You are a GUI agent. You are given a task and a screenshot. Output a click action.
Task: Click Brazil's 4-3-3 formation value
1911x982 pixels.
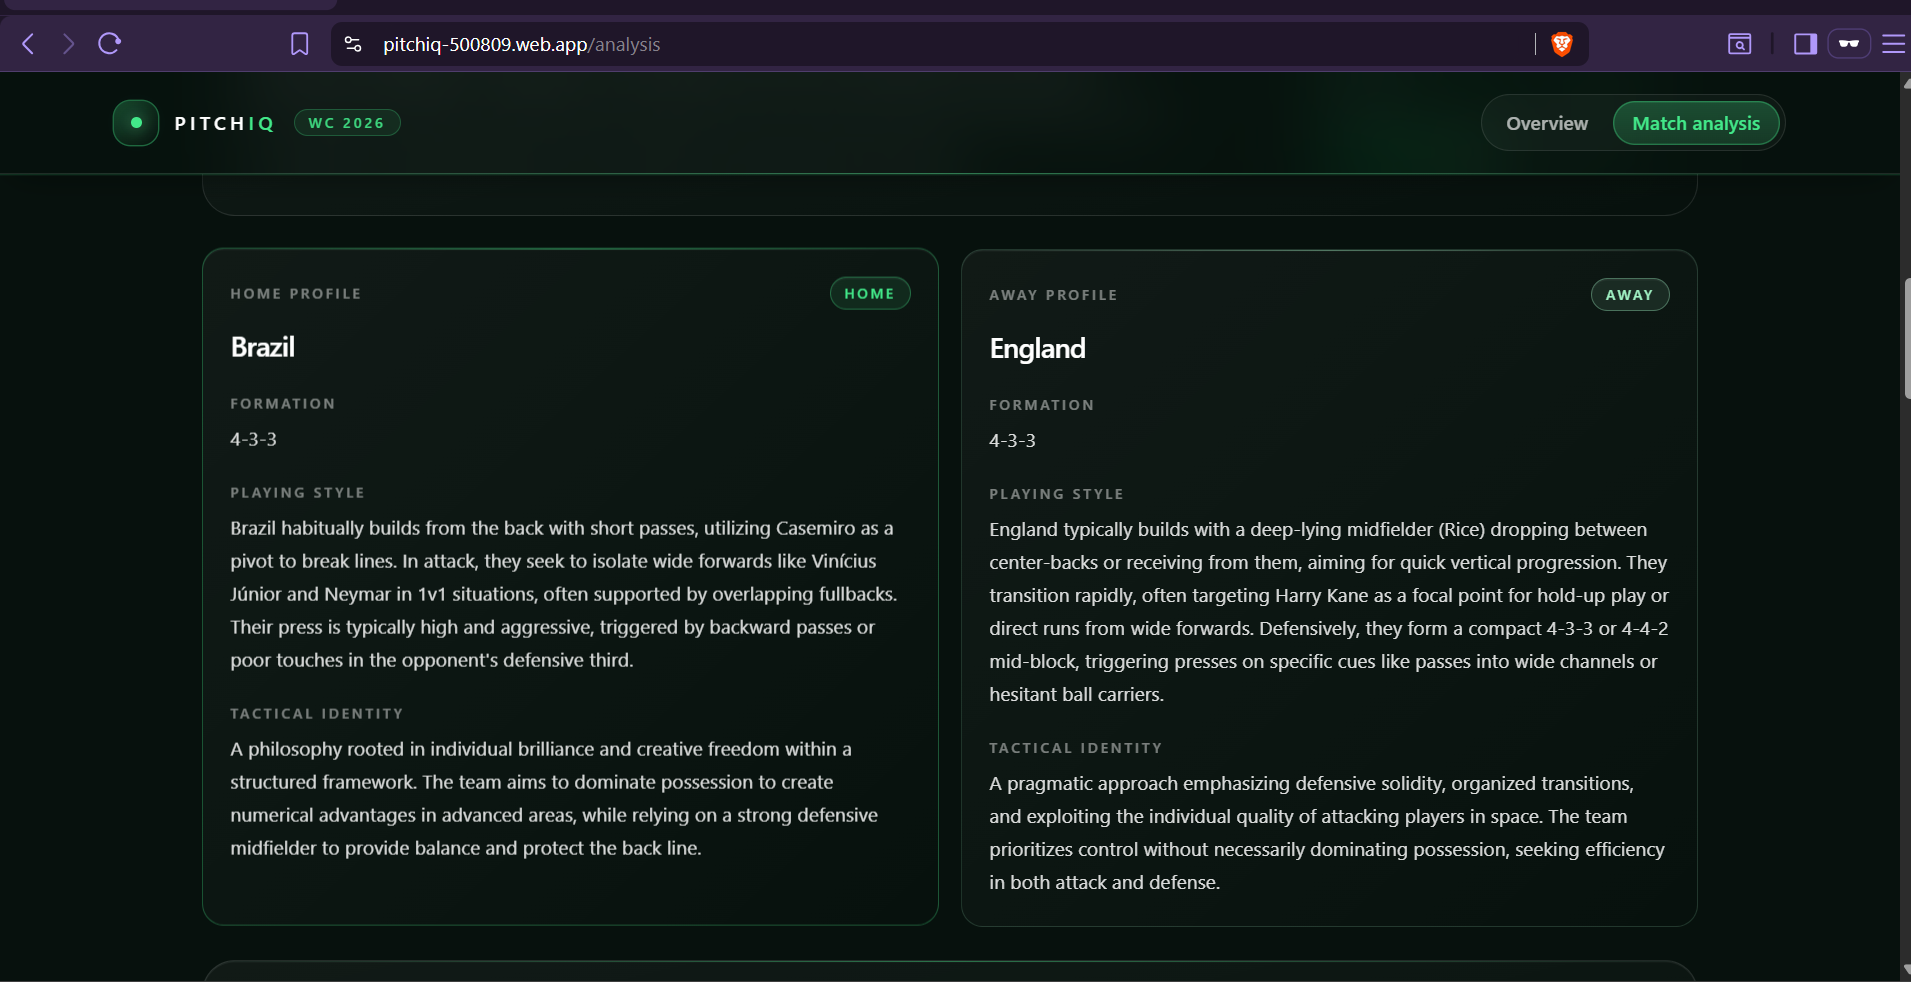pos(254,439)
